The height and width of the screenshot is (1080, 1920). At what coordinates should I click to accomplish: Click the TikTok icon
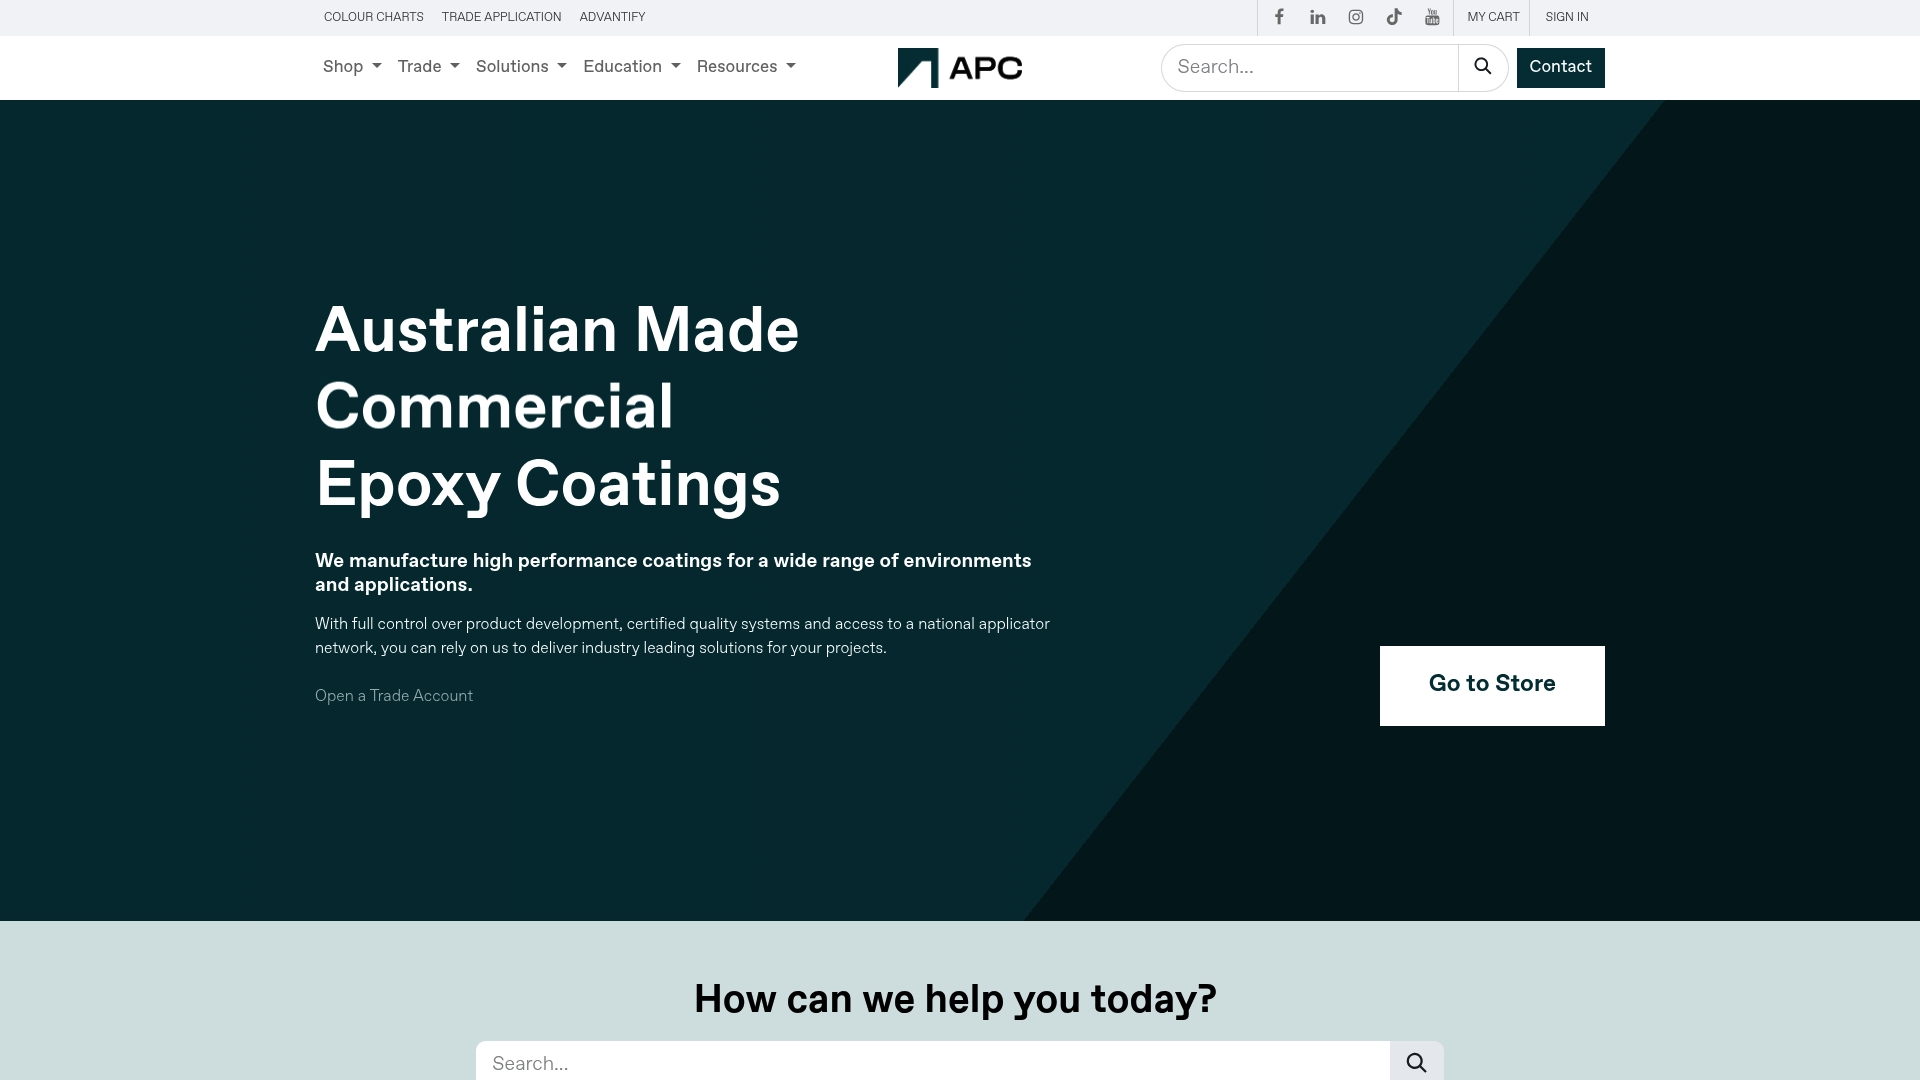[1394, 17]
